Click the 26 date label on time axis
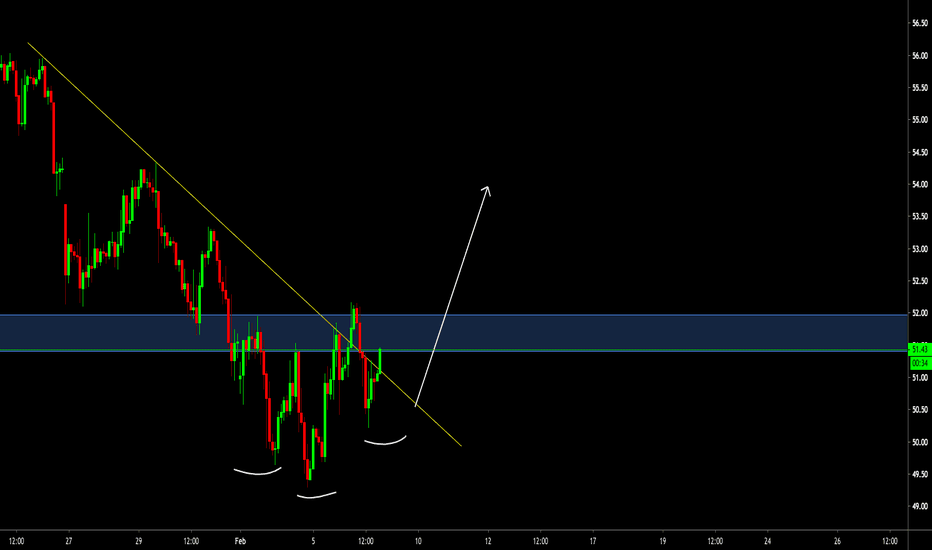The width and height of the screenshot is (932, 550). 837,541
